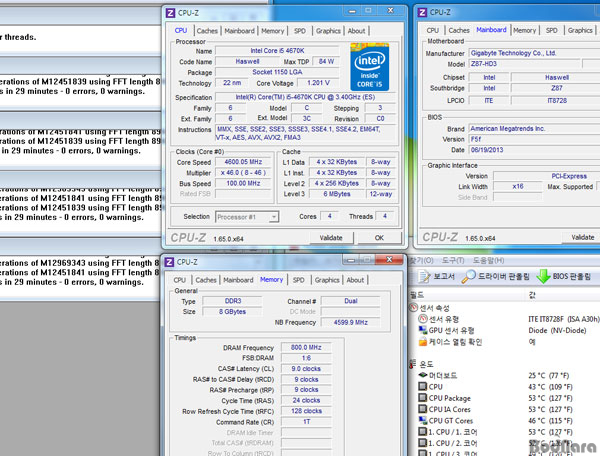Open the Graphics tab in the Memory window

pos(327,280)
